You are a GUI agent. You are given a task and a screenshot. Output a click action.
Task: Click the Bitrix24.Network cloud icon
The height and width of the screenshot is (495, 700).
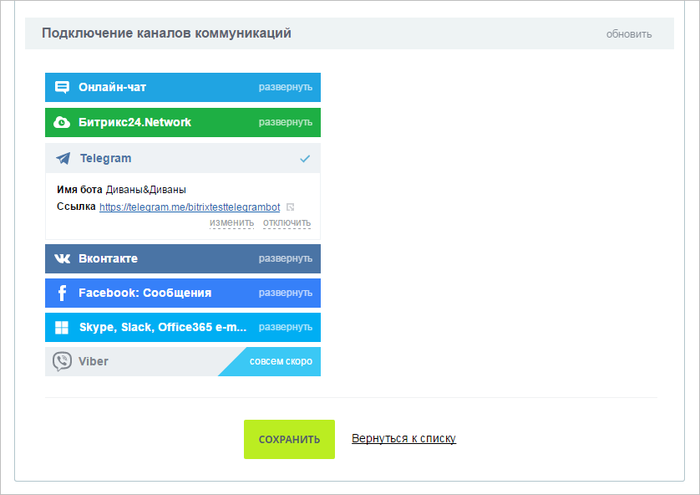pyautogui.click(x=62, y=122)
